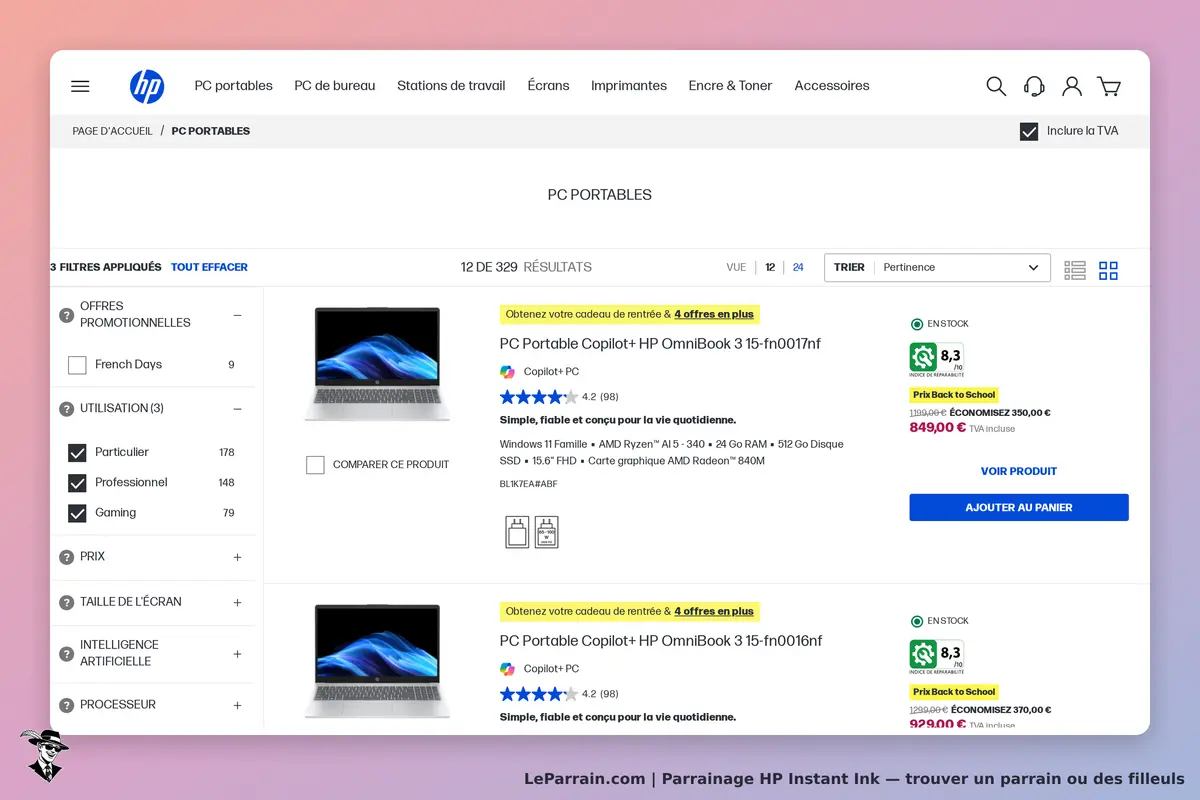Click Ajouter au panier for fn0017nf

(1019, 508)
